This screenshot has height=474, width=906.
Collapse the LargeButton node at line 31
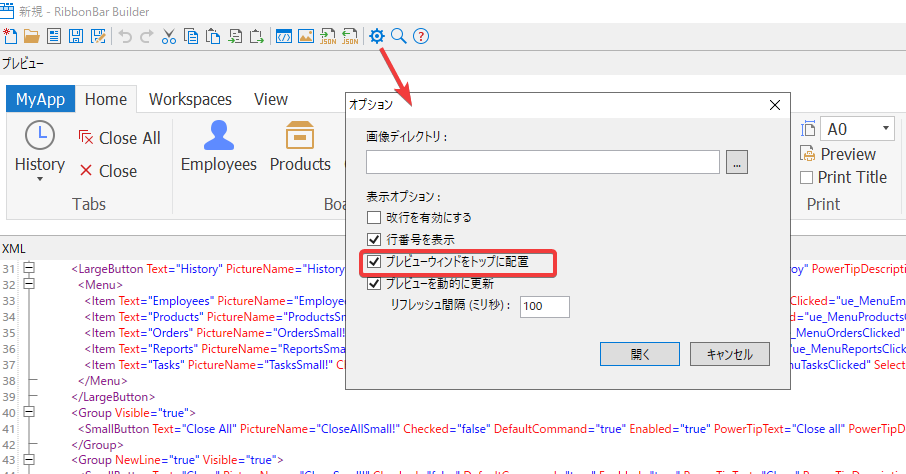[28, 269]
